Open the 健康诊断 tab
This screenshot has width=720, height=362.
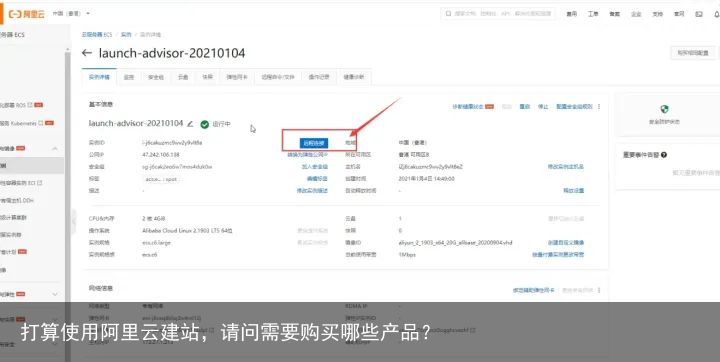pos(354,77)
